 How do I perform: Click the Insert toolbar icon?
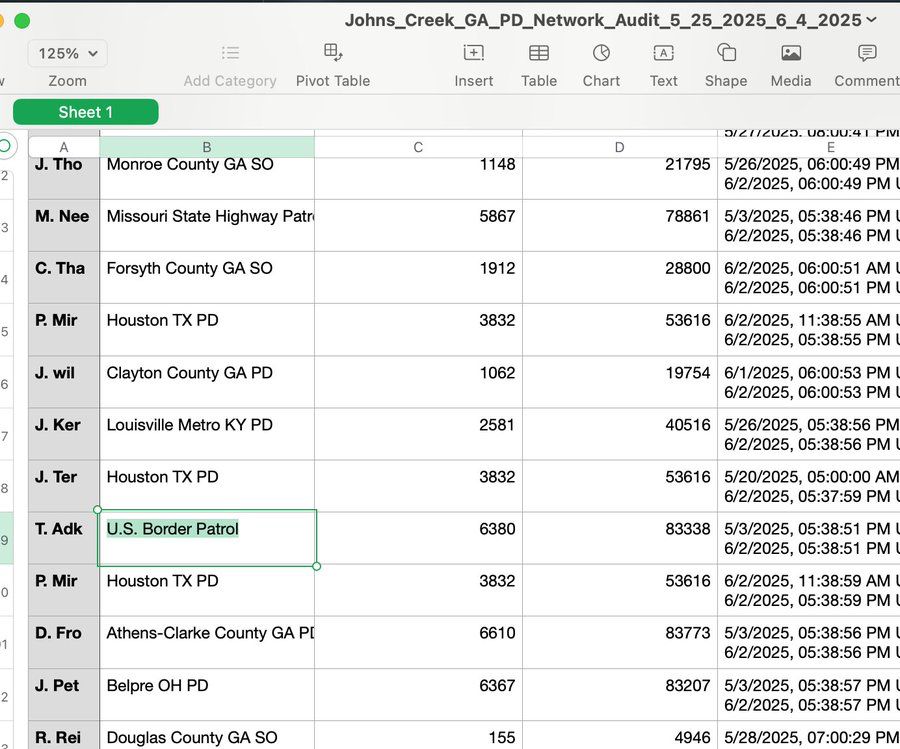tap(474, 53)
